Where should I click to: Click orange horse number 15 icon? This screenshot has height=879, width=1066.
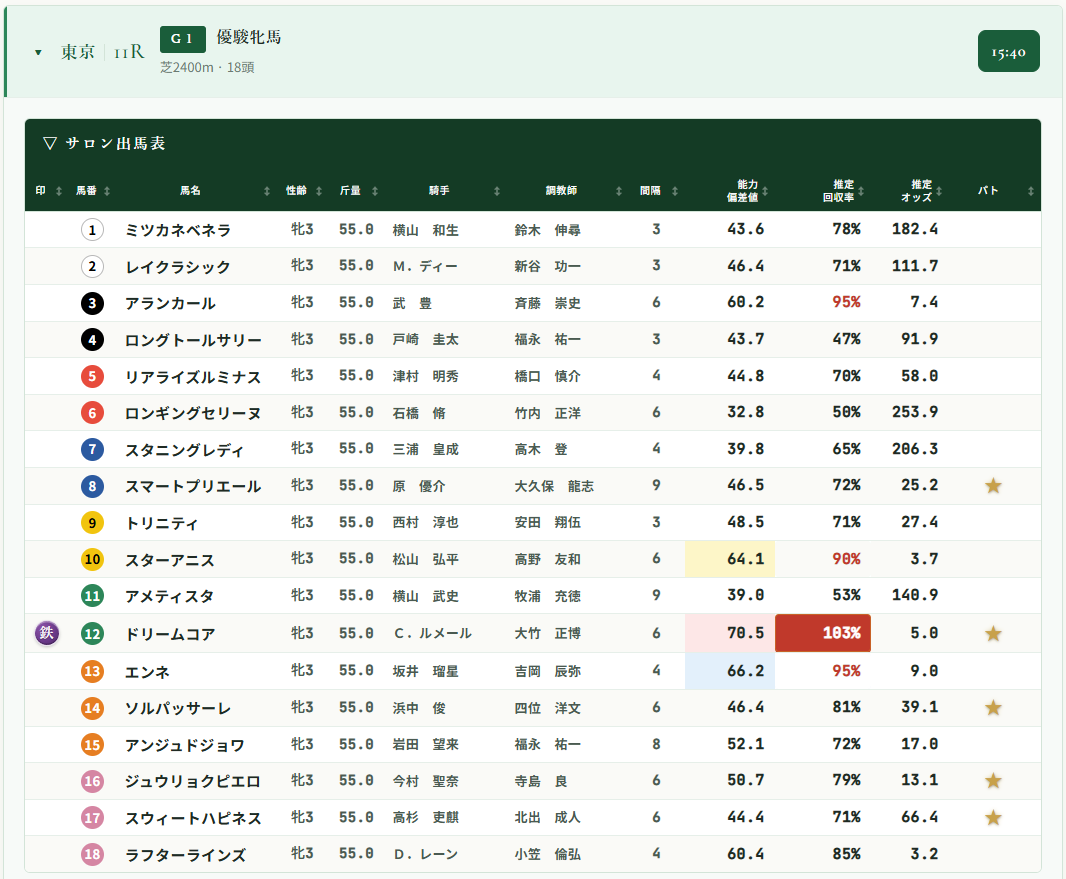point(92,744)
